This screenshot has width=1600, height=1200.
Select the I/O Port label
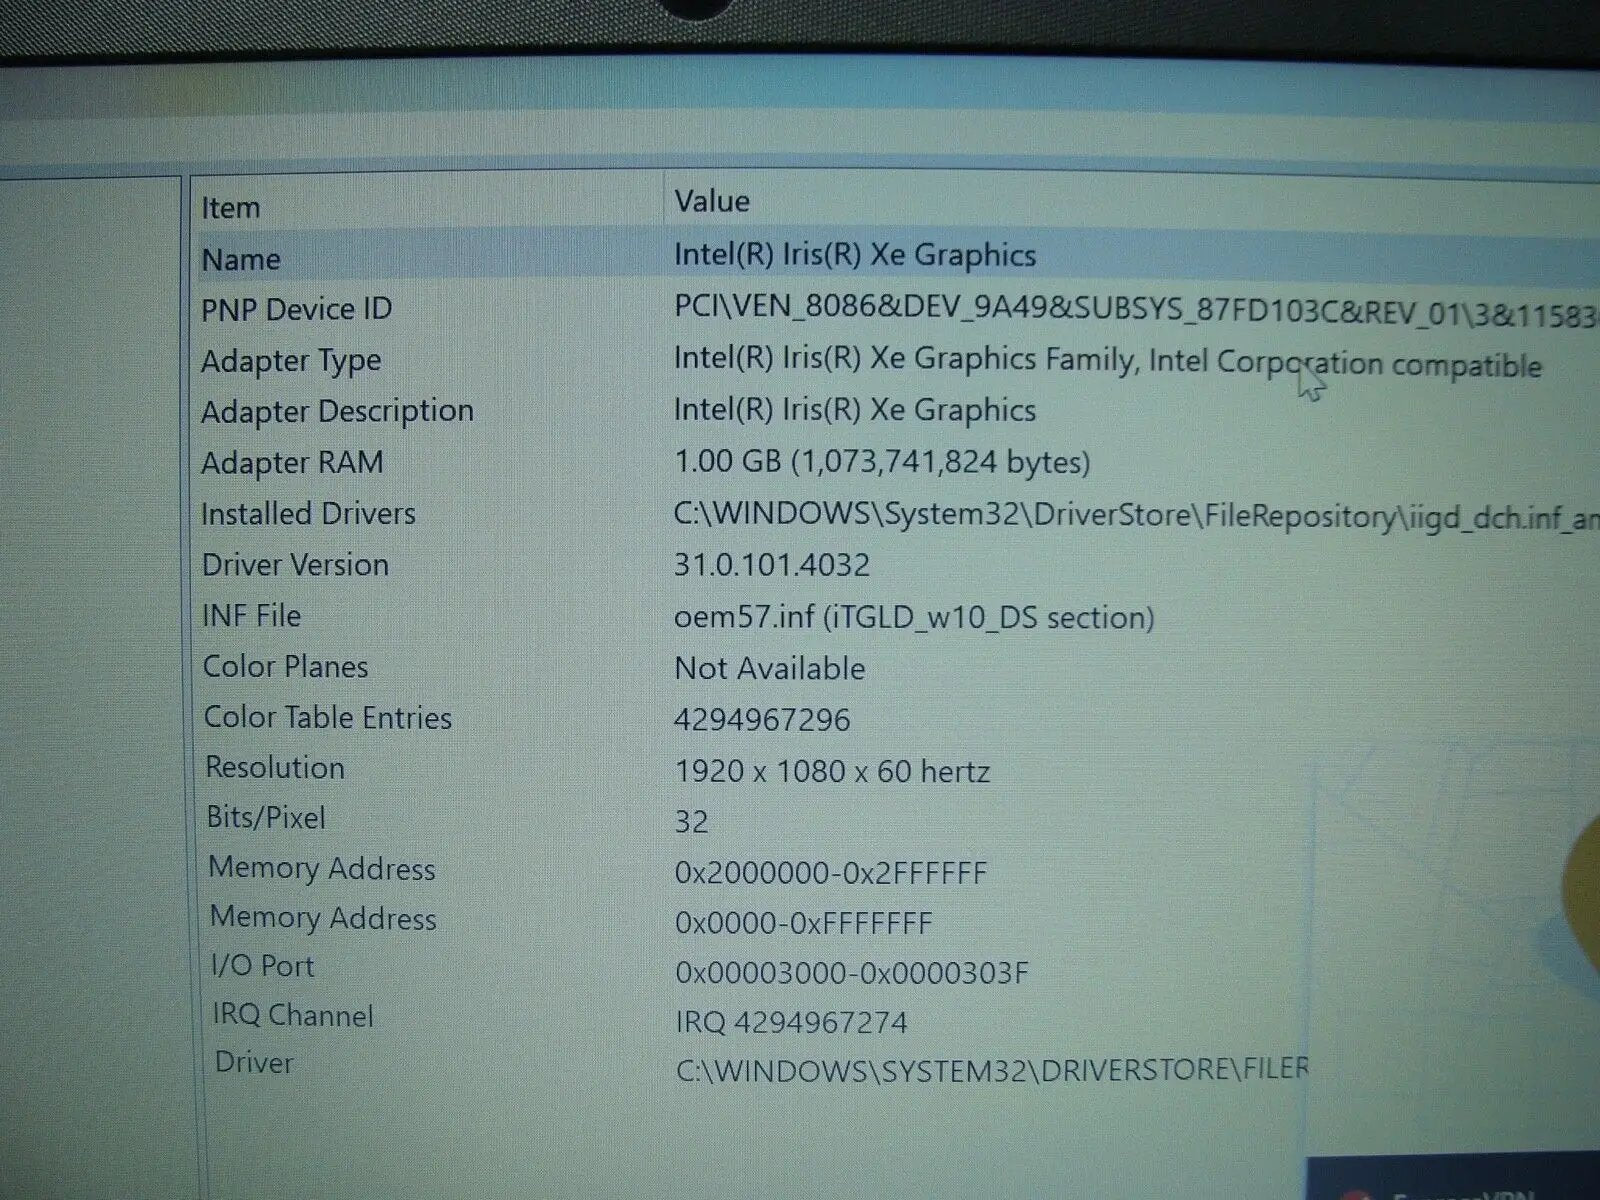[263, 967]
